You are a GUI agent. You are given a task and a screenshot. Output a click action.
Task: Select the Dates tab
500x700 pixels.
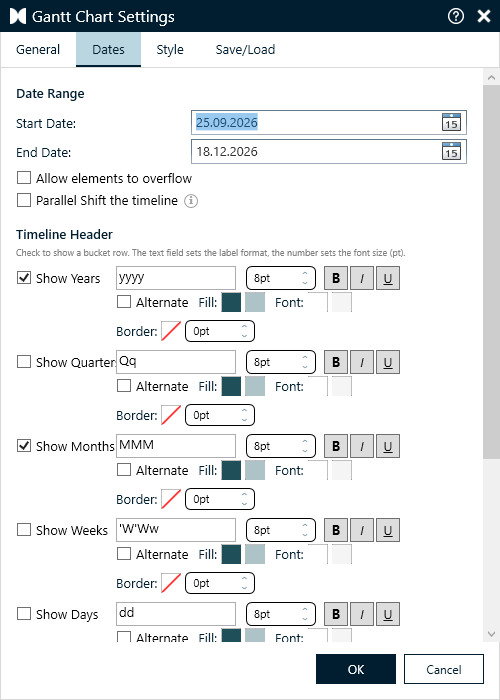click(x=108, y=50)
